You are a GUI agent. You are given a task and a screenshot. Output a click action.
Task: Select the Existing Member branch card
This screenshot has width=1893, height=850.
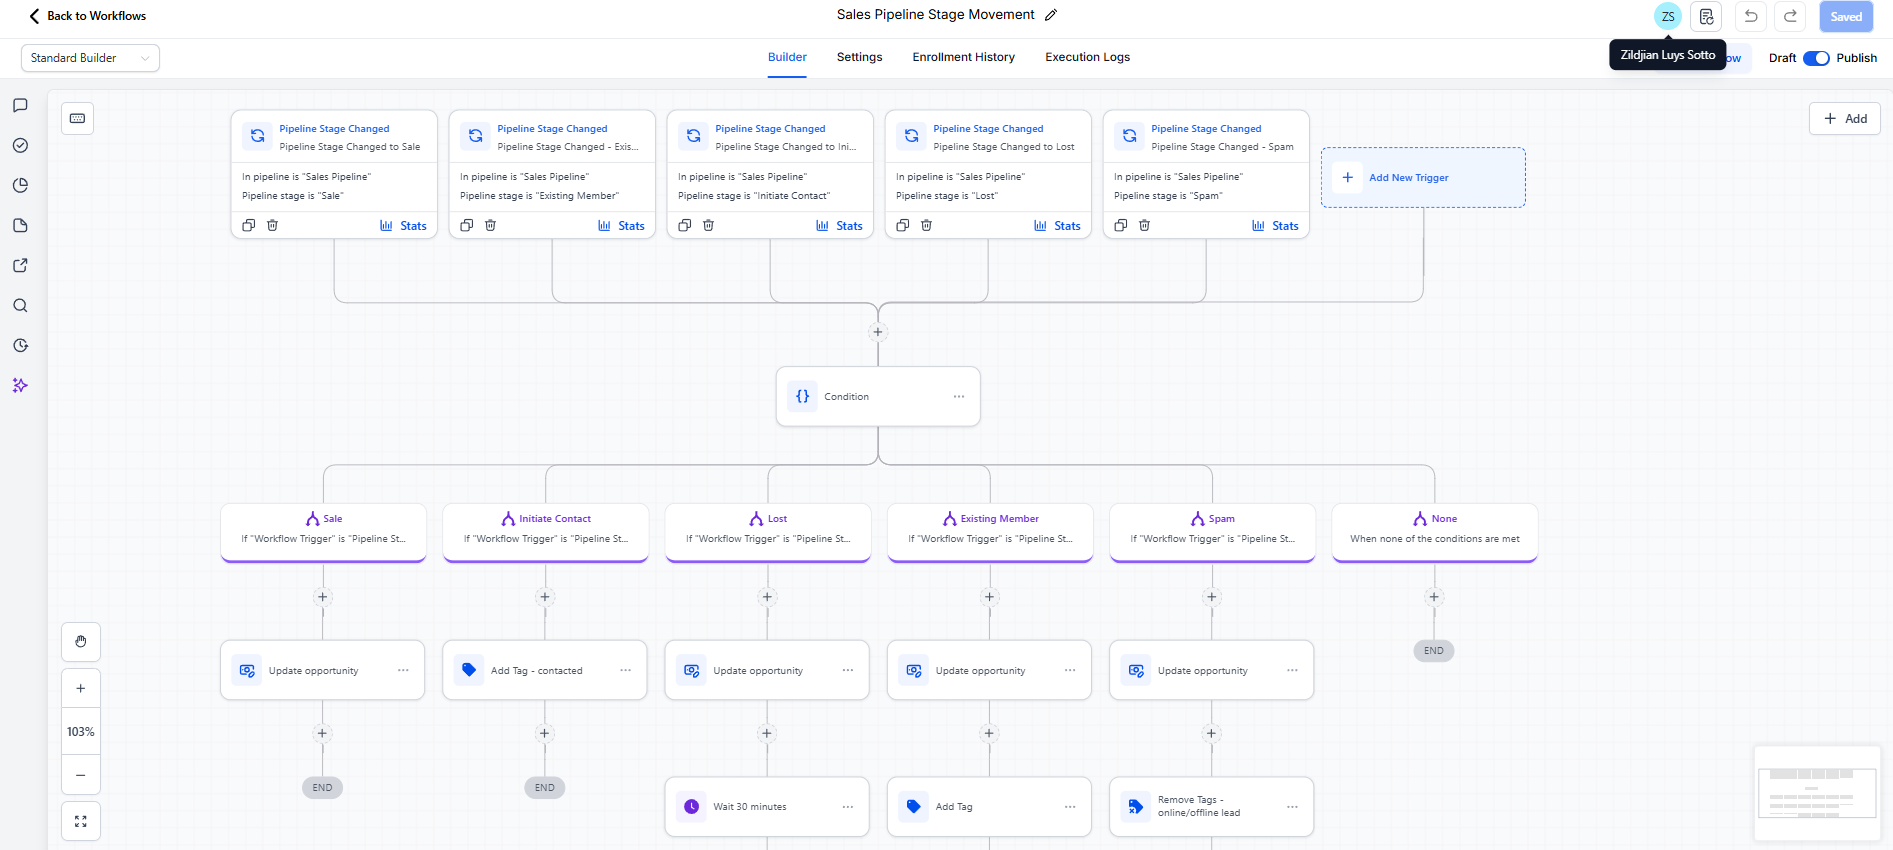990,532
